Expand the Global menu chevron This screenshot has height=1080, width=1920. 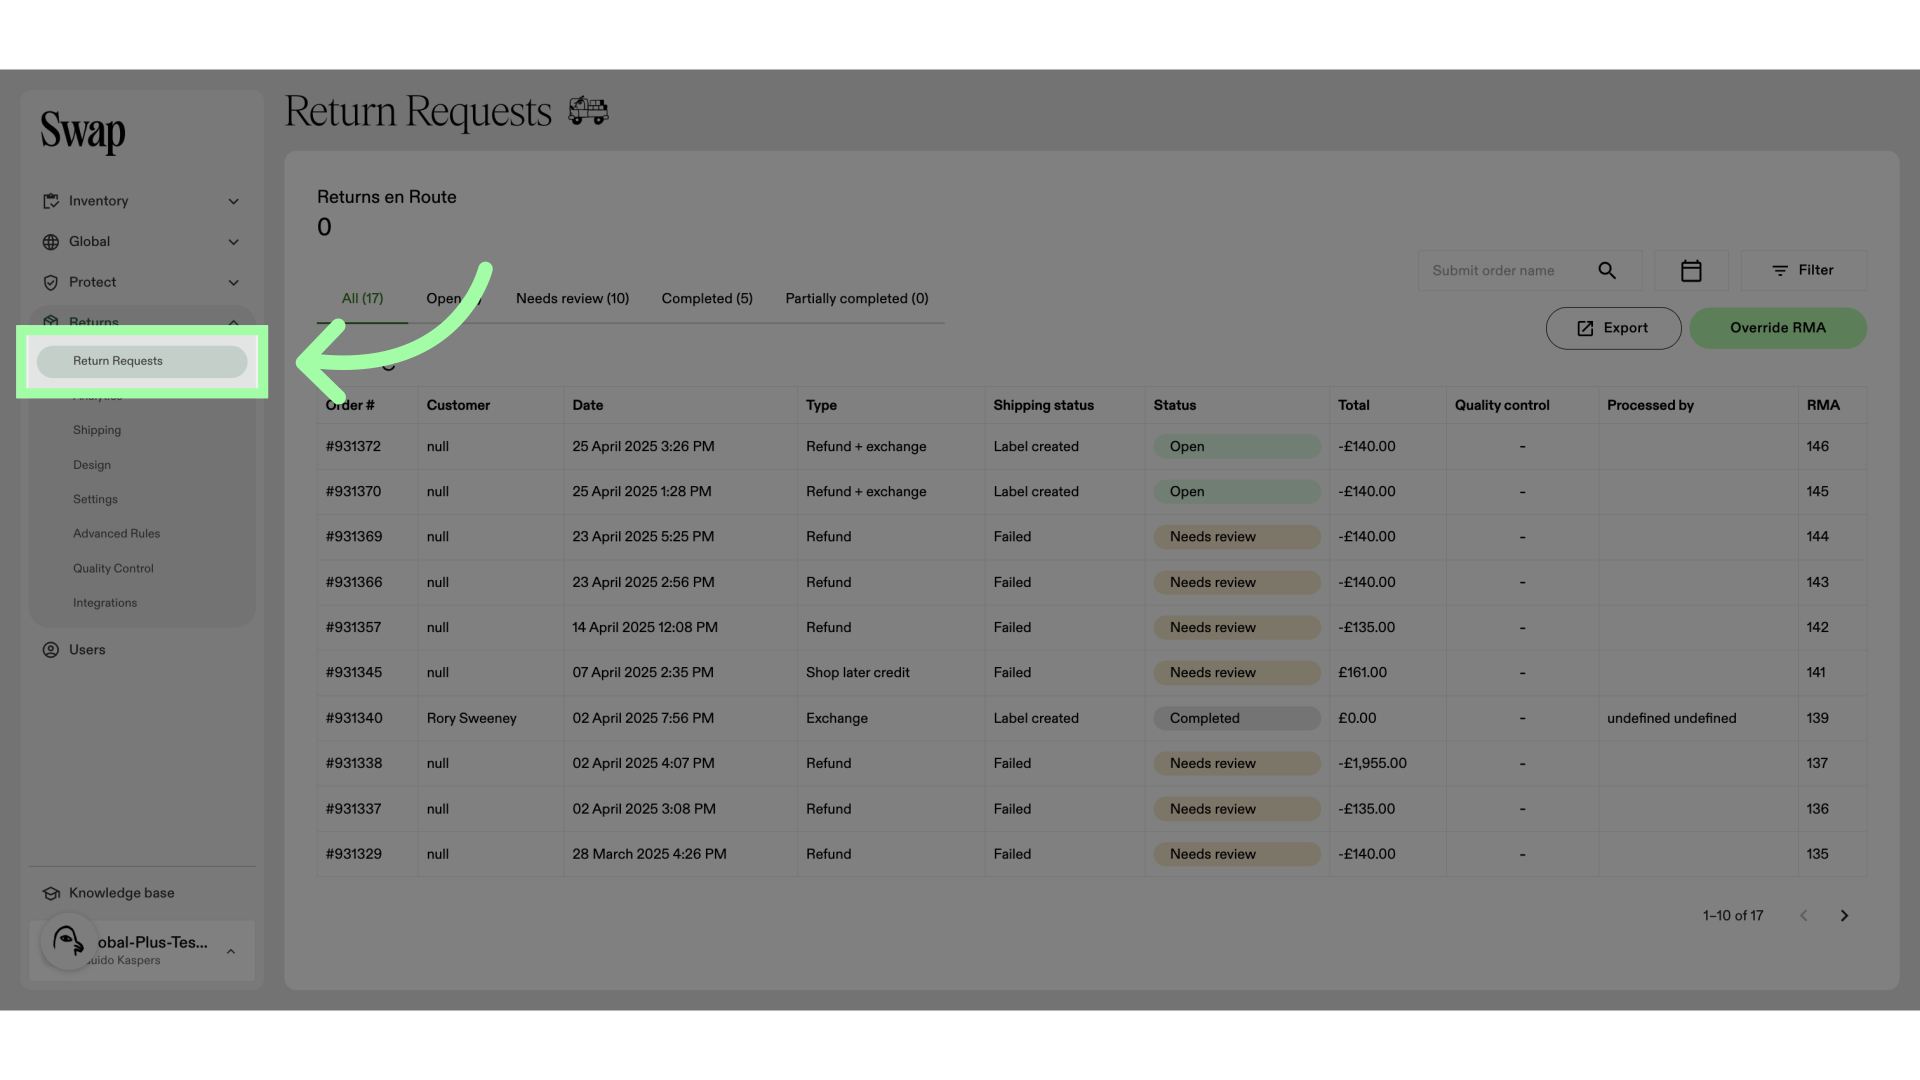(x=233, y=242)
